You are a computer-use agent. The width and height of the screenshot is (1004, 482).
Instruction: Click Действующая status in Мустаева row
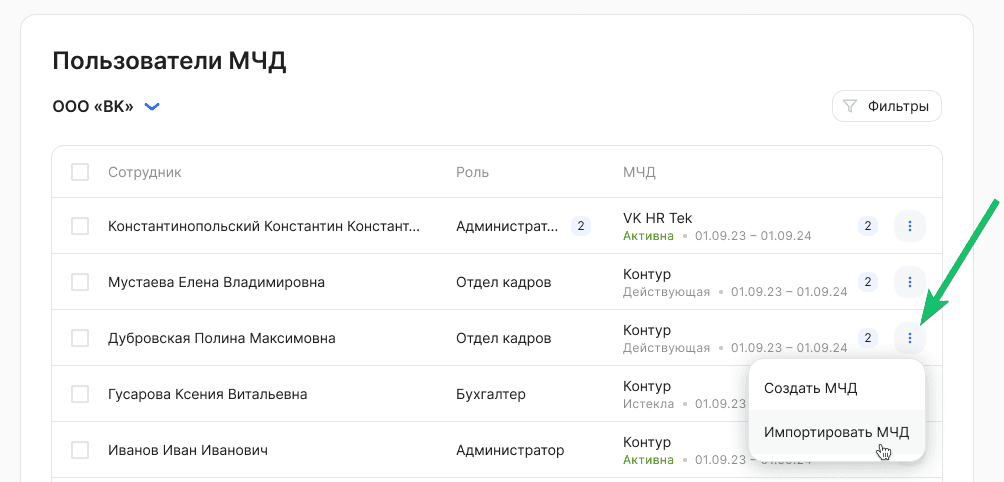[666, 292]
